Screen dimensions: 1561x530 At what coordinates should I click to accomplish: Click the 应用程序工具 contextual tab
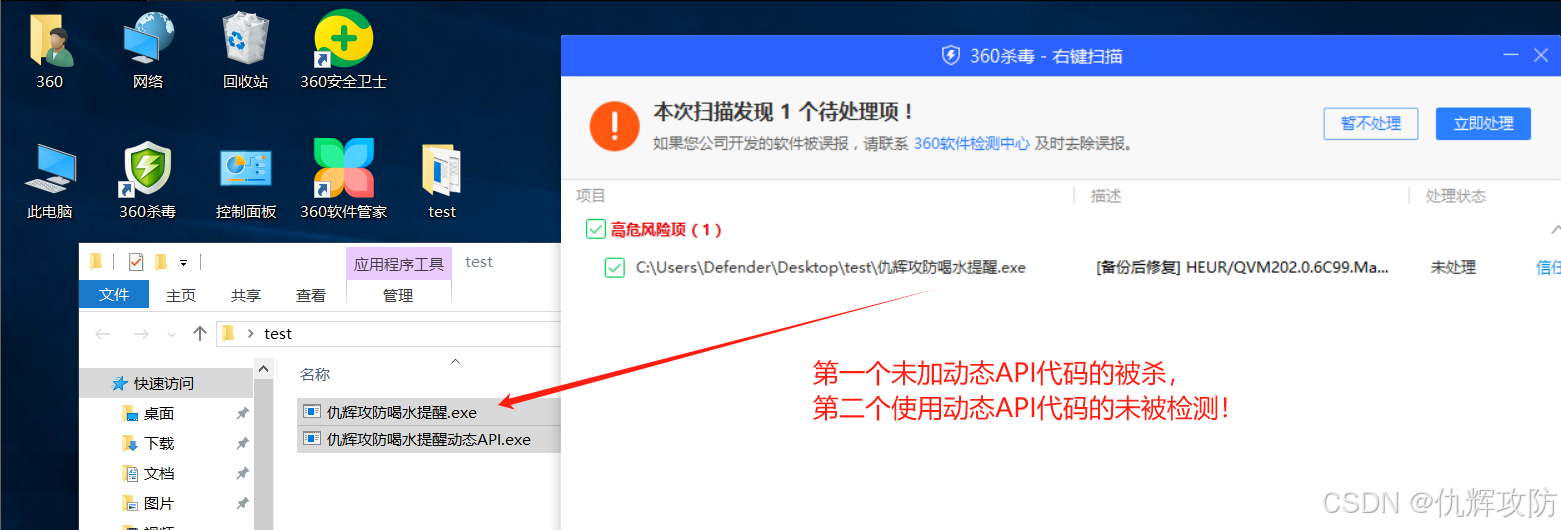point(399,264)
